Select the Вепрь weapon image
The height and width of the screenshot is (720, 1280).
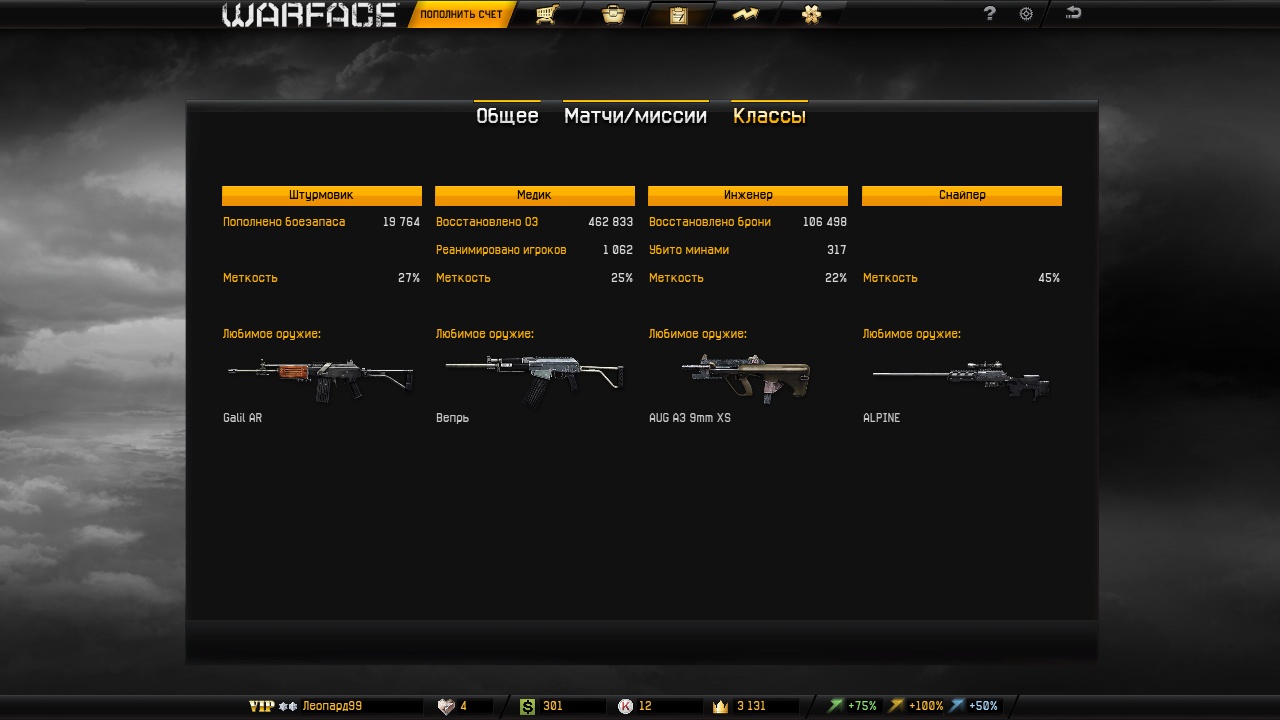pyautogui.click(x=534, y=378)
